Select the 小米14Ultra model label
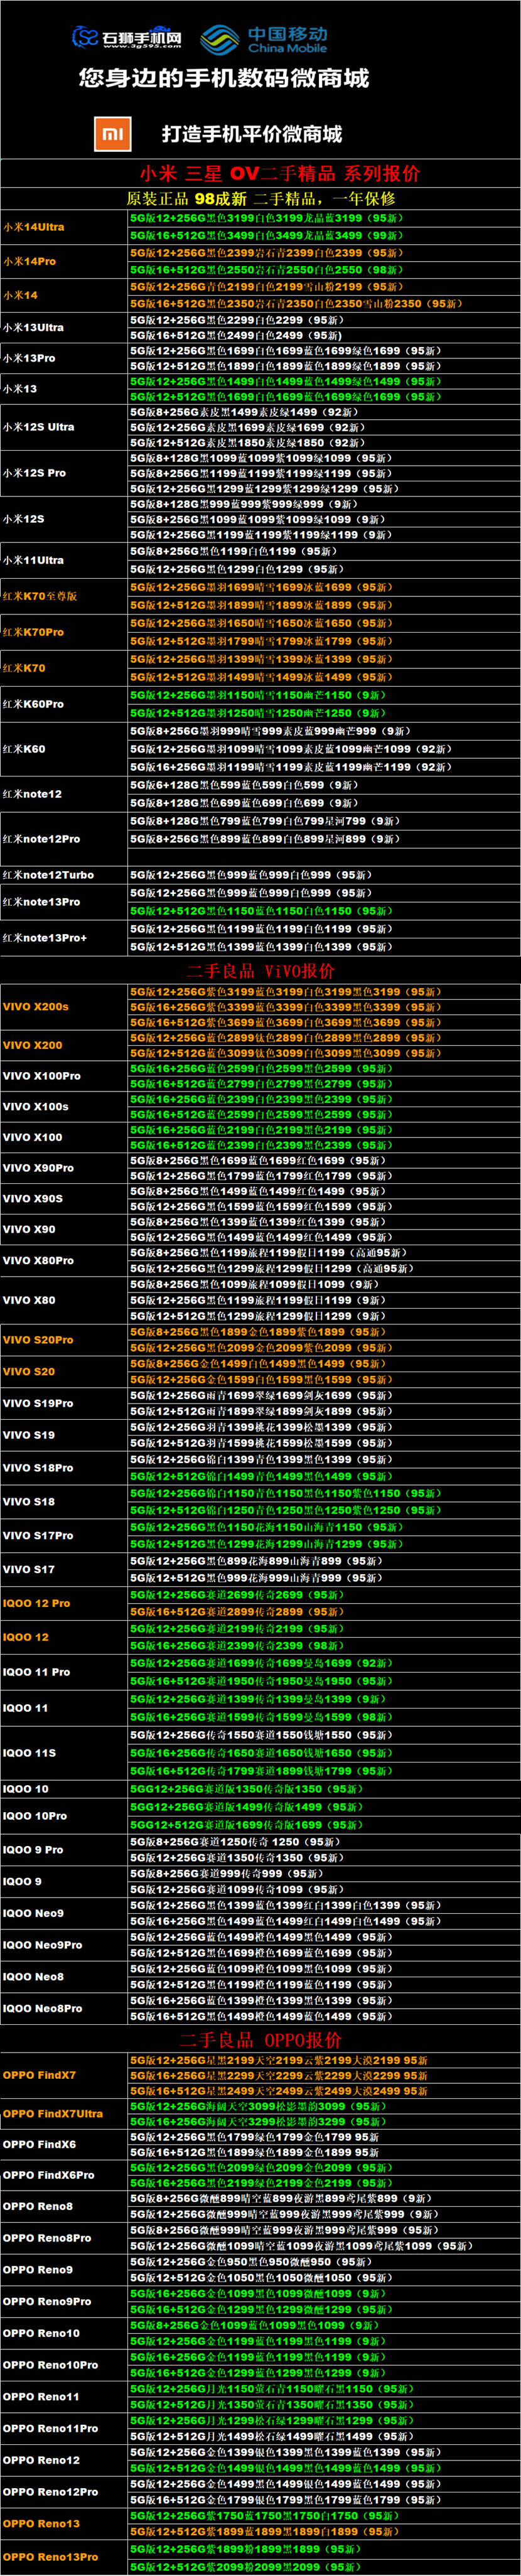 (33, 227)
